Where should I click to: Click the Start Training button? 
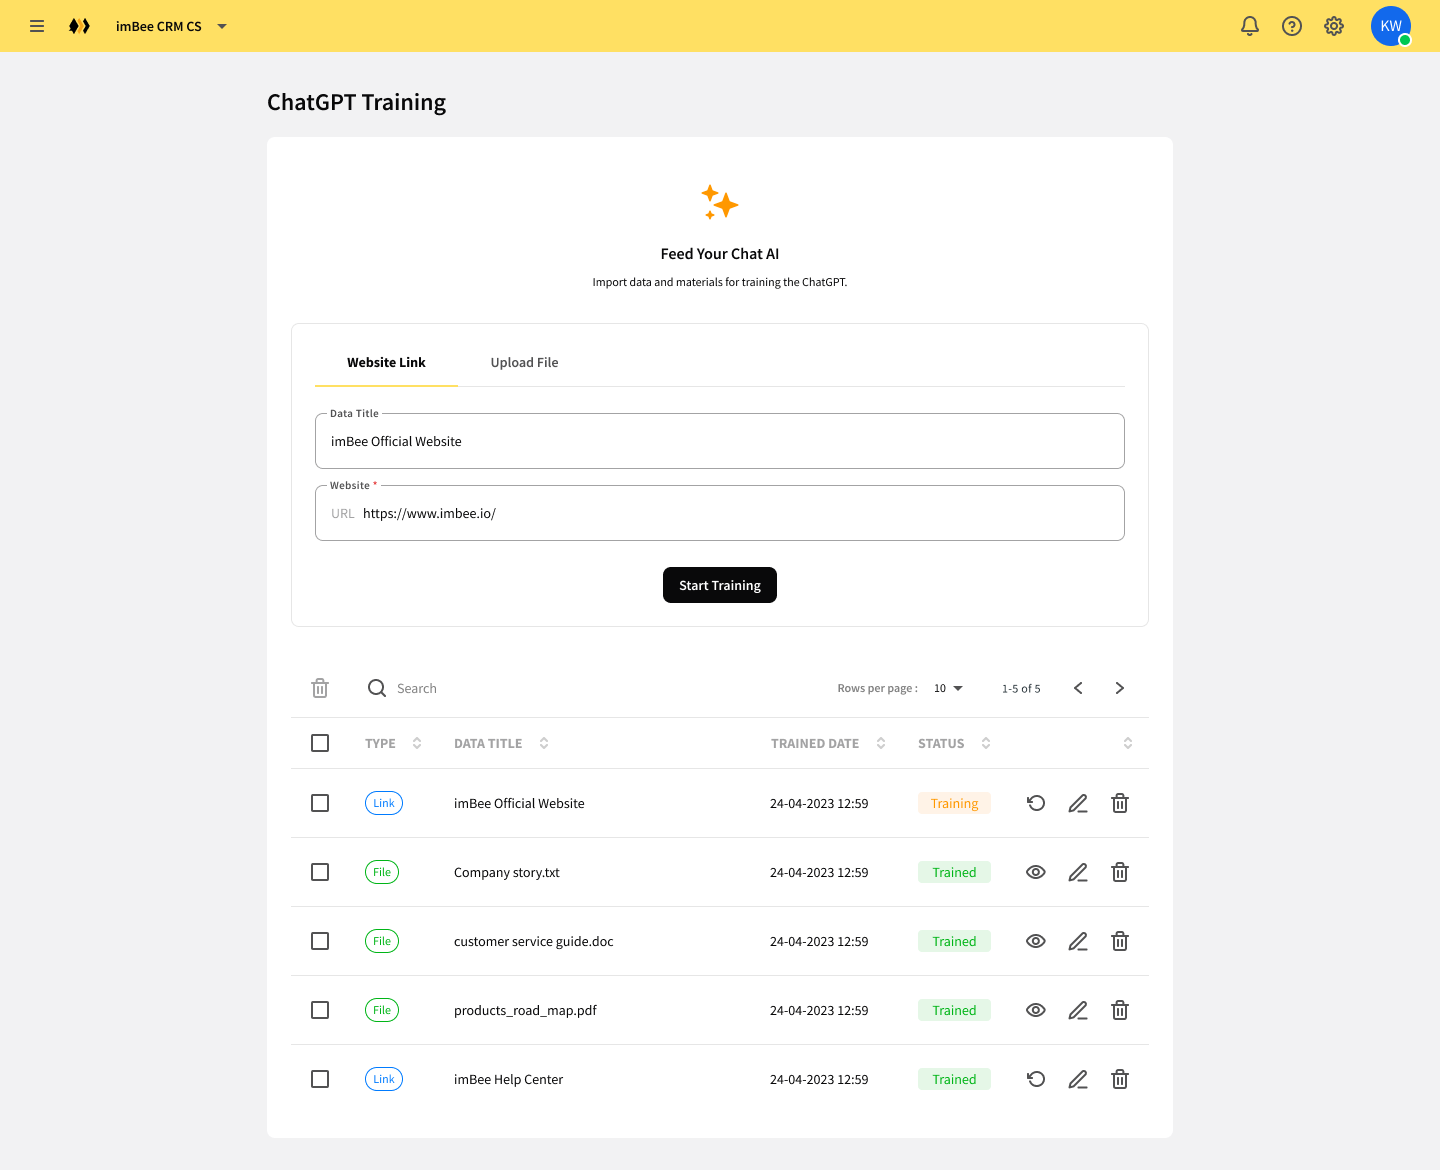[x=720, y=585]
